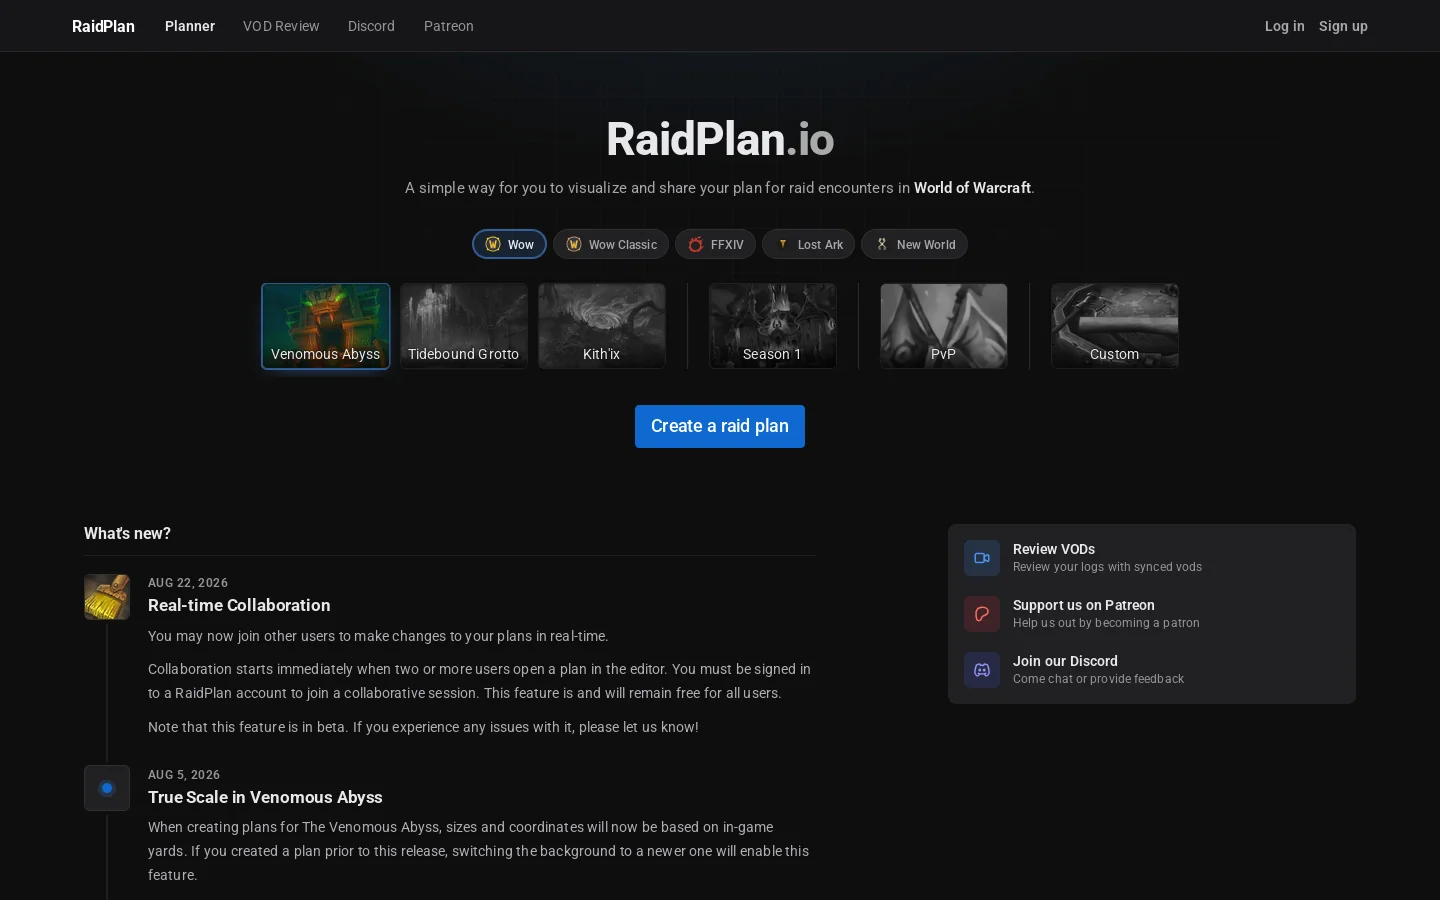1440x900 pixels.
Task: Select the Wow game filter
Action: pyautogui.click(x=509, y=244)
